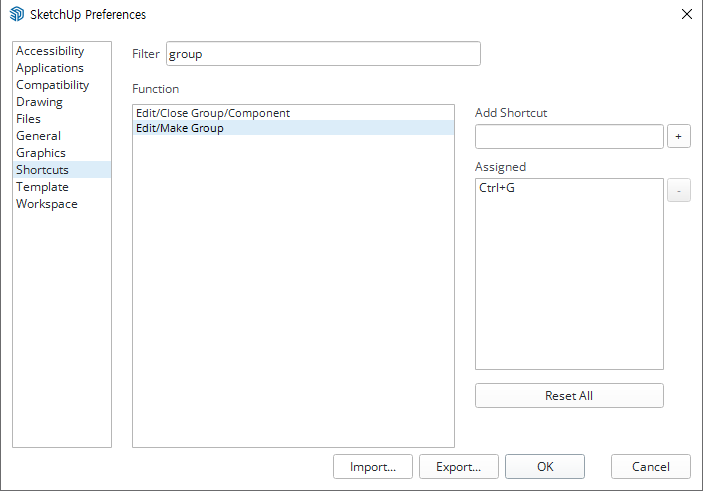Open the Compatibility preferences category
This screenshot has width=703, height=491.
62,85
